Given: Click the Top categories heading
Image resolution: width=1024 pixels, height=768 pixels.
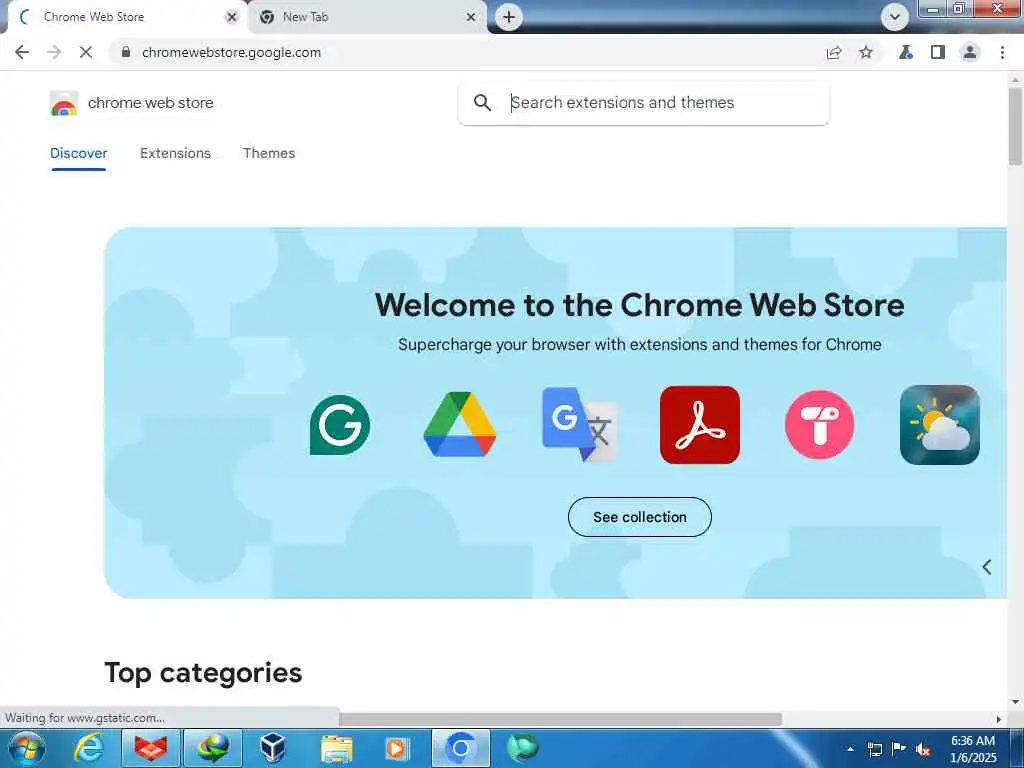Looking at the screenshot, I should coord(203,673).
